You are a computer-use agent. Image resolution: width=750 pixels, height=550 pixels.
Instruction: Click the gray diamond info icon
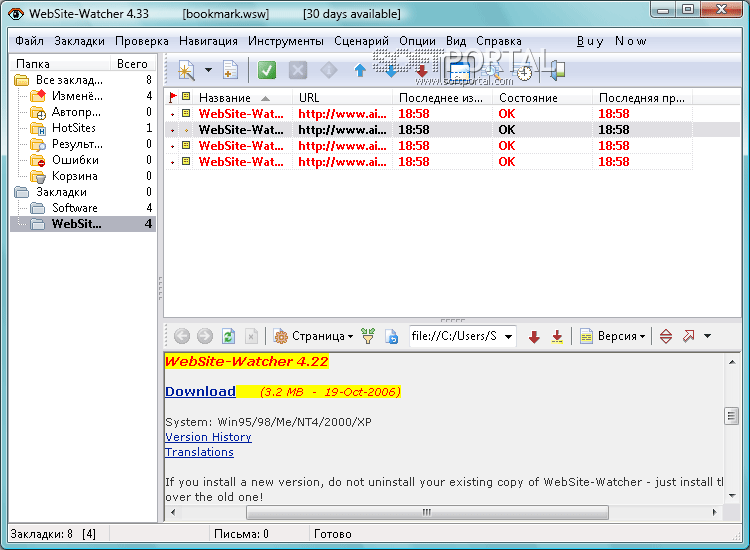point(329,71)
